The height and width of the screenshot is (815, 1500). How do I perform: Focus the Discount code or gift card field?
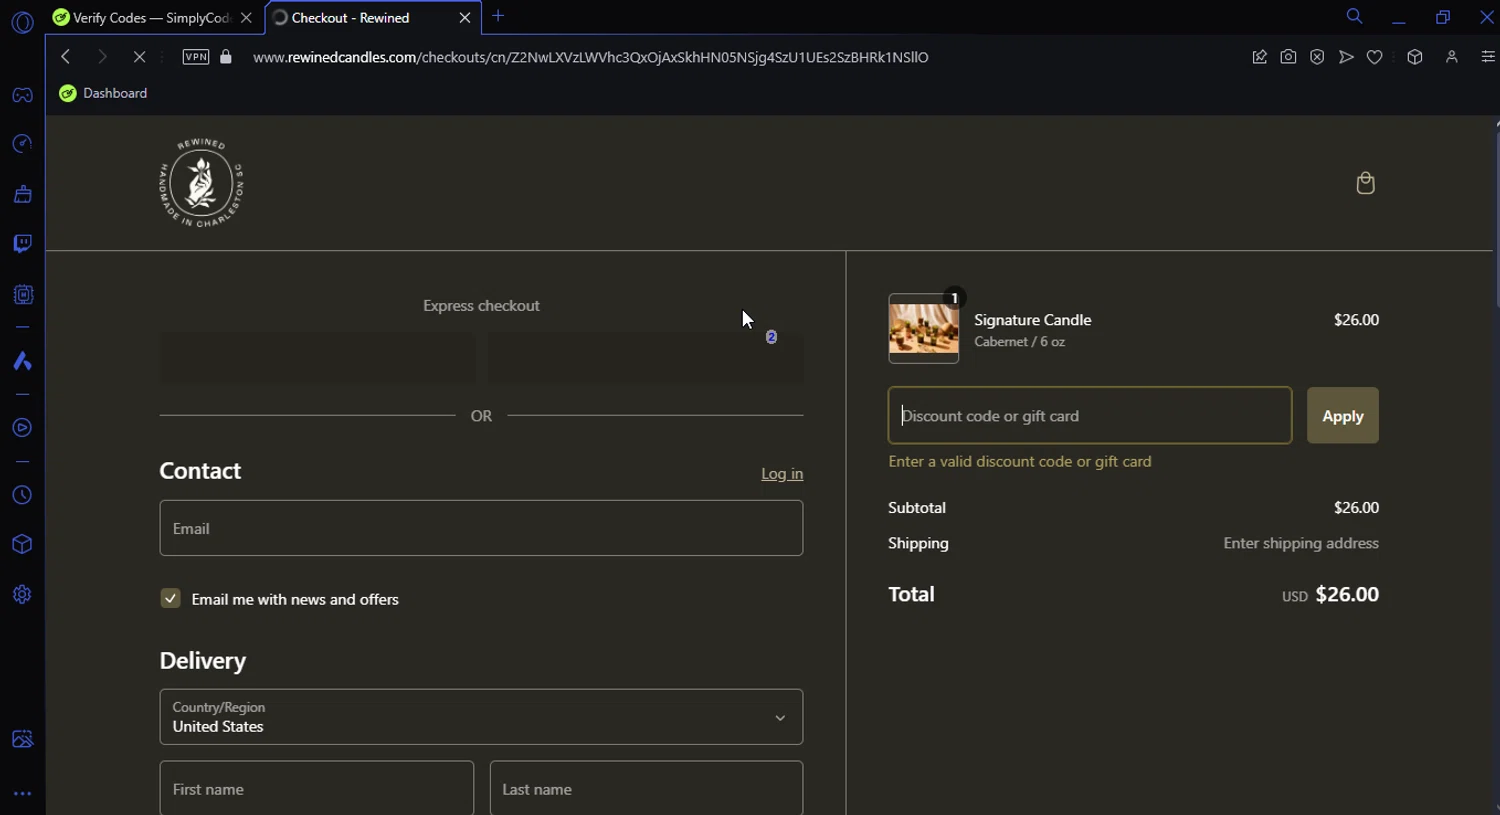pyautogui.click(x=1090, y=415)
